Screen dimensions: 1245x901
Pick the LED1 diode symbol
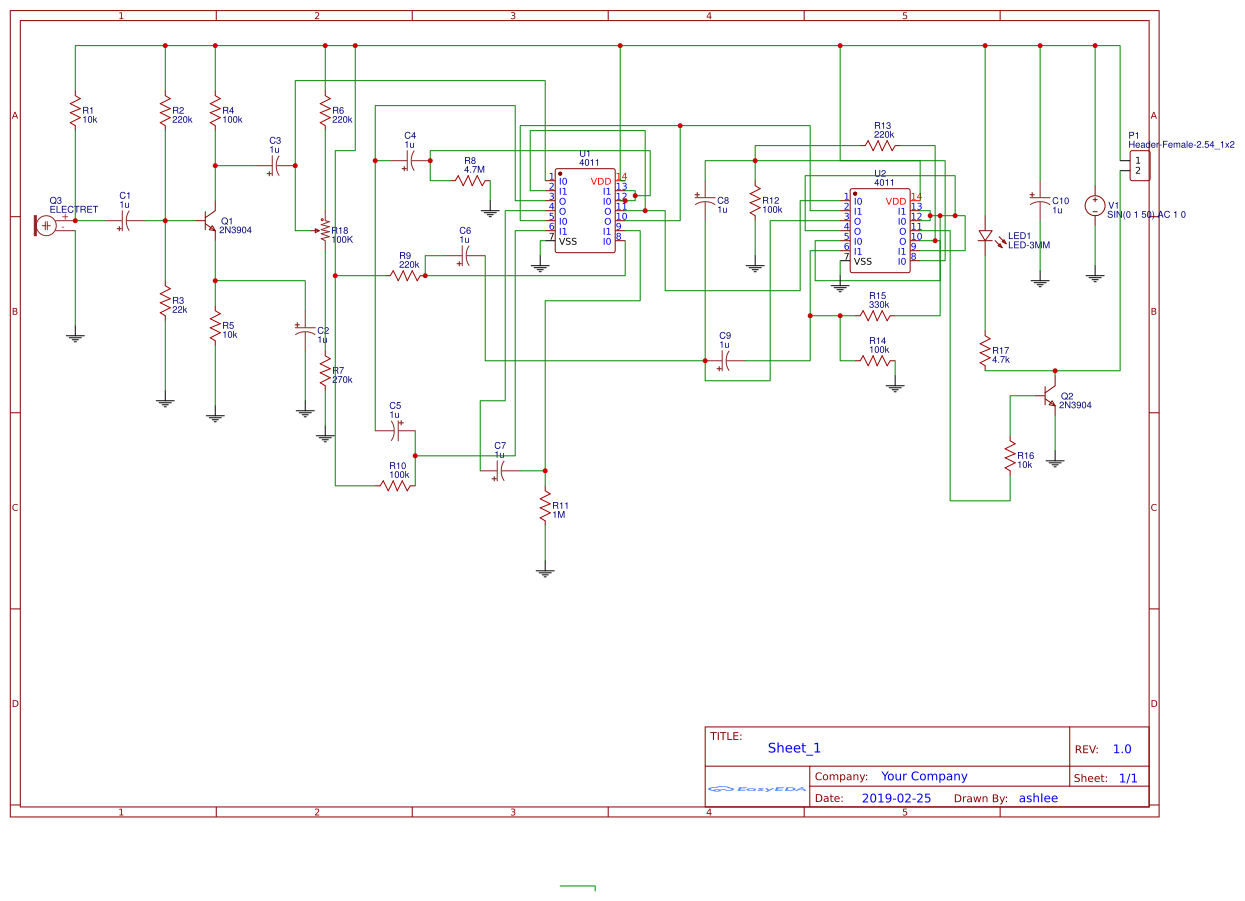[x=985, y=237]
